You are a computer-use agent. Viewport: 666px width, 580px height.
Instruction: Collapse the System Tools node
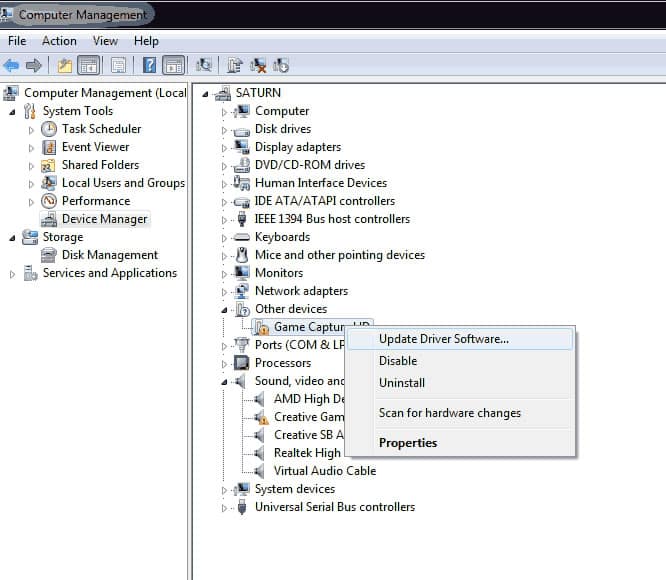pyautogui.click(x=12, y=112)
